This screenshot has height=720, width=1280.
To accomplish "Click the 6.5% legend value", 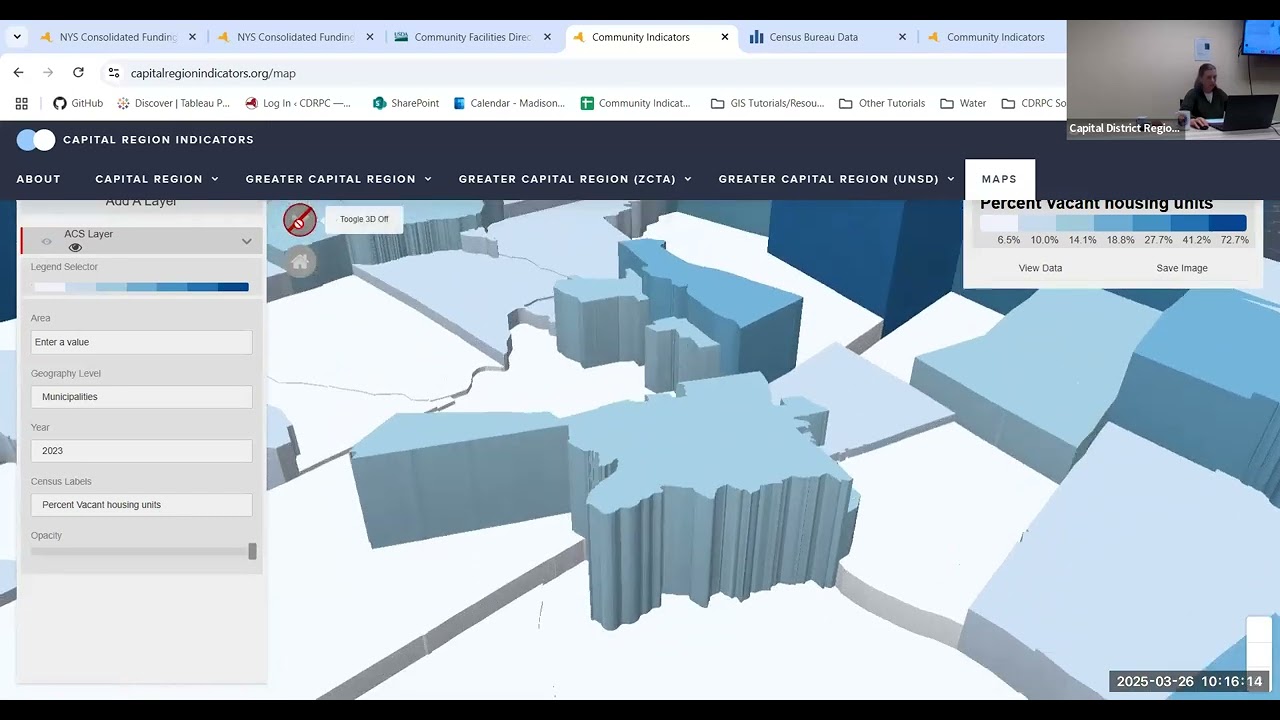I will [1009, 240].
